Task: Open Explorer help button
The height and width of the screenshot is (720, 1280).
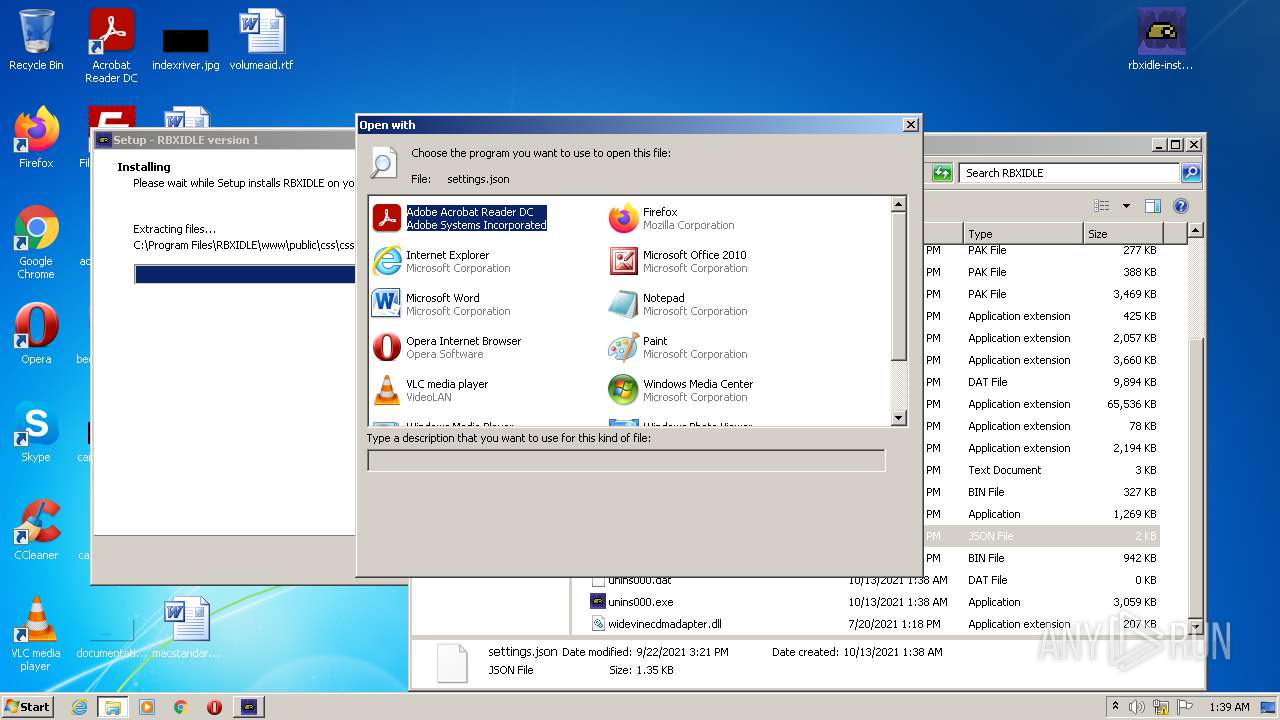Action: pos(1181,206)
